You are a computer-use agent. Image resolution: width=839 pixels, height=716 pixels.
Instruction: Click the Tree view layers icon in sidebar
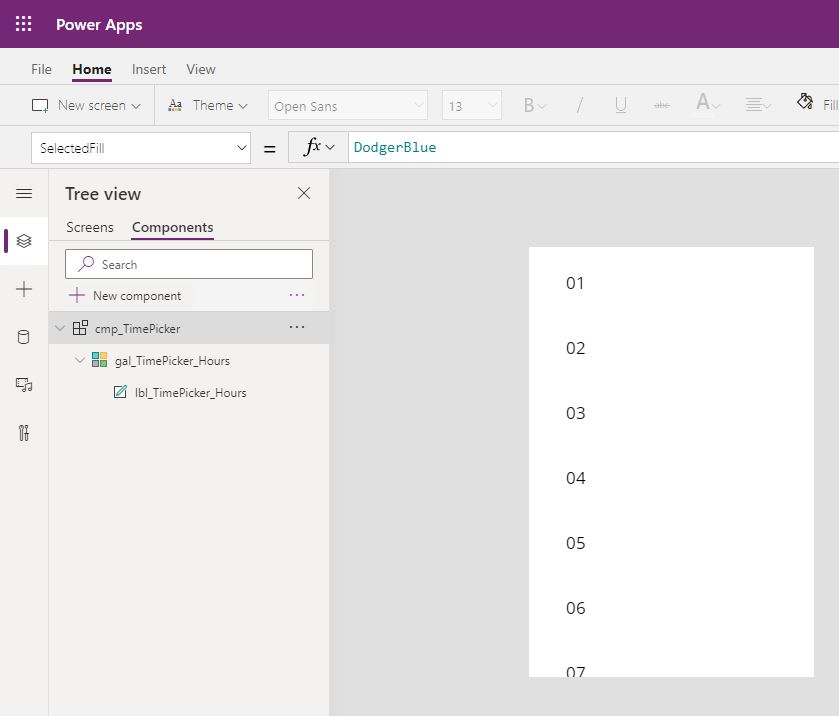(24, 241)
